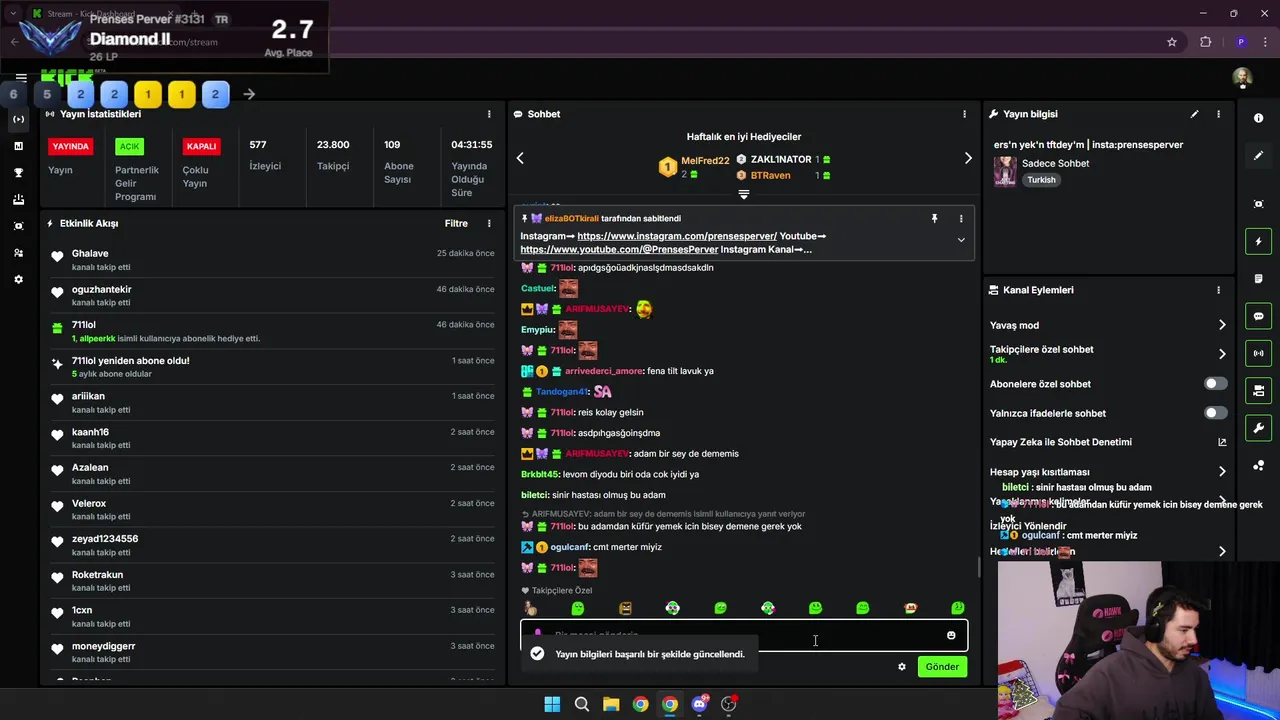Open Yapay Zeka ile Sohbet Denetimi link
Viewport: 1280px width, 720px height.
point(1222,442)
